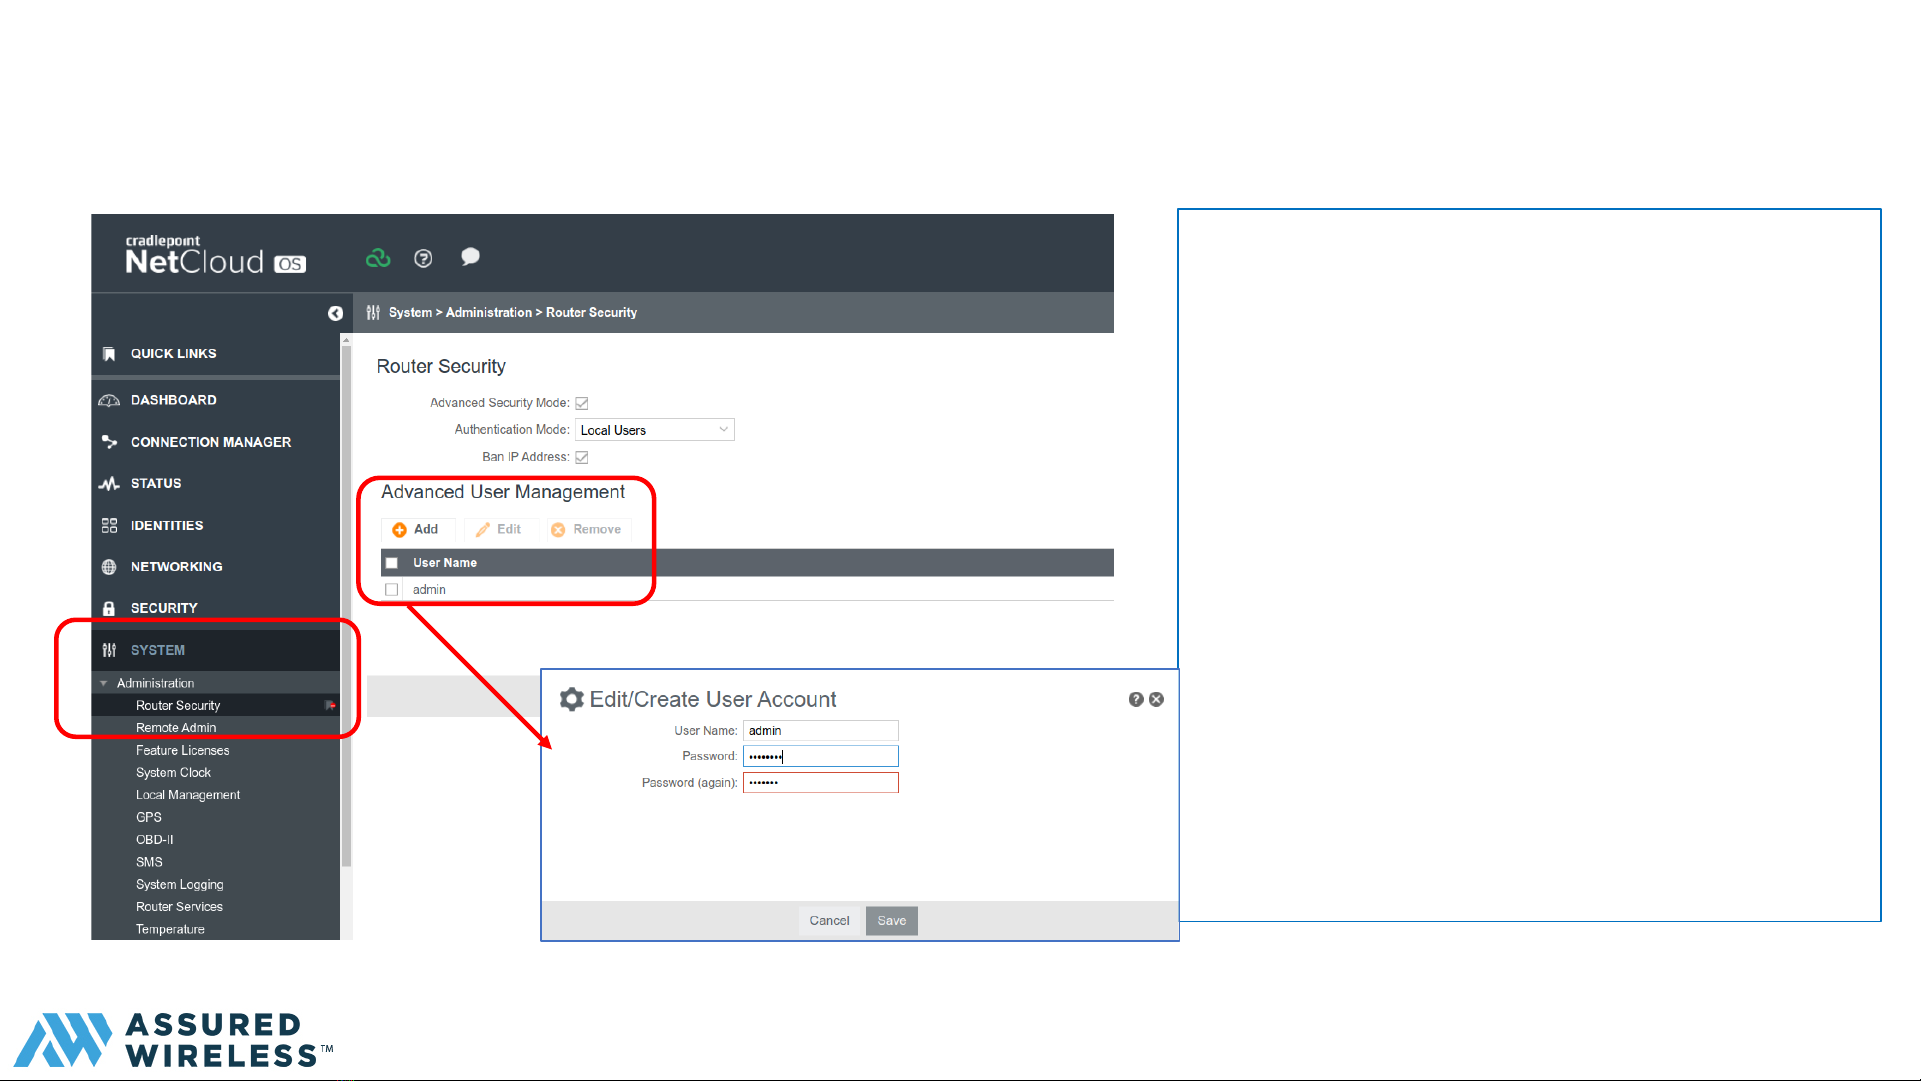
Task: Open Connection Manager in sidebar
Action: [211, 442]
